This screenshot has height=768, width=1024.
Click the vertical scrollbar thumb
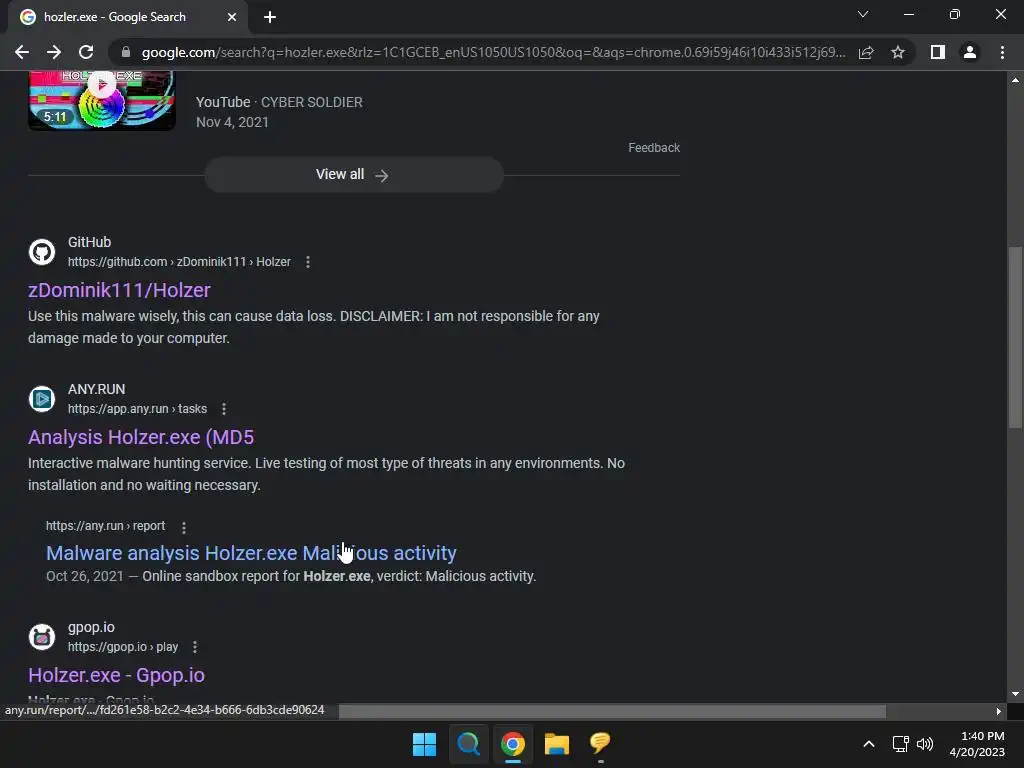[x=1015, y=337]
